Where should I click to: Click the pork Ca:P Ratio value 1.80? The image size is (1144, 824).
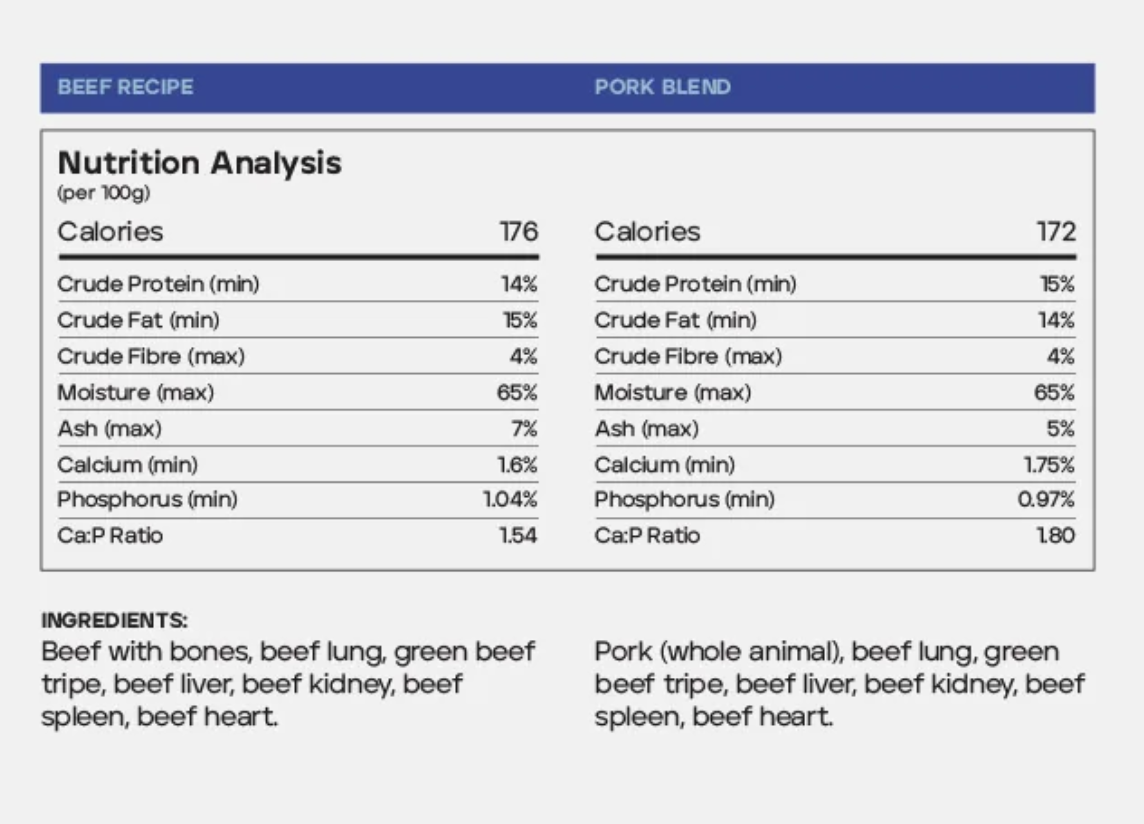(x=1055, y=535)
